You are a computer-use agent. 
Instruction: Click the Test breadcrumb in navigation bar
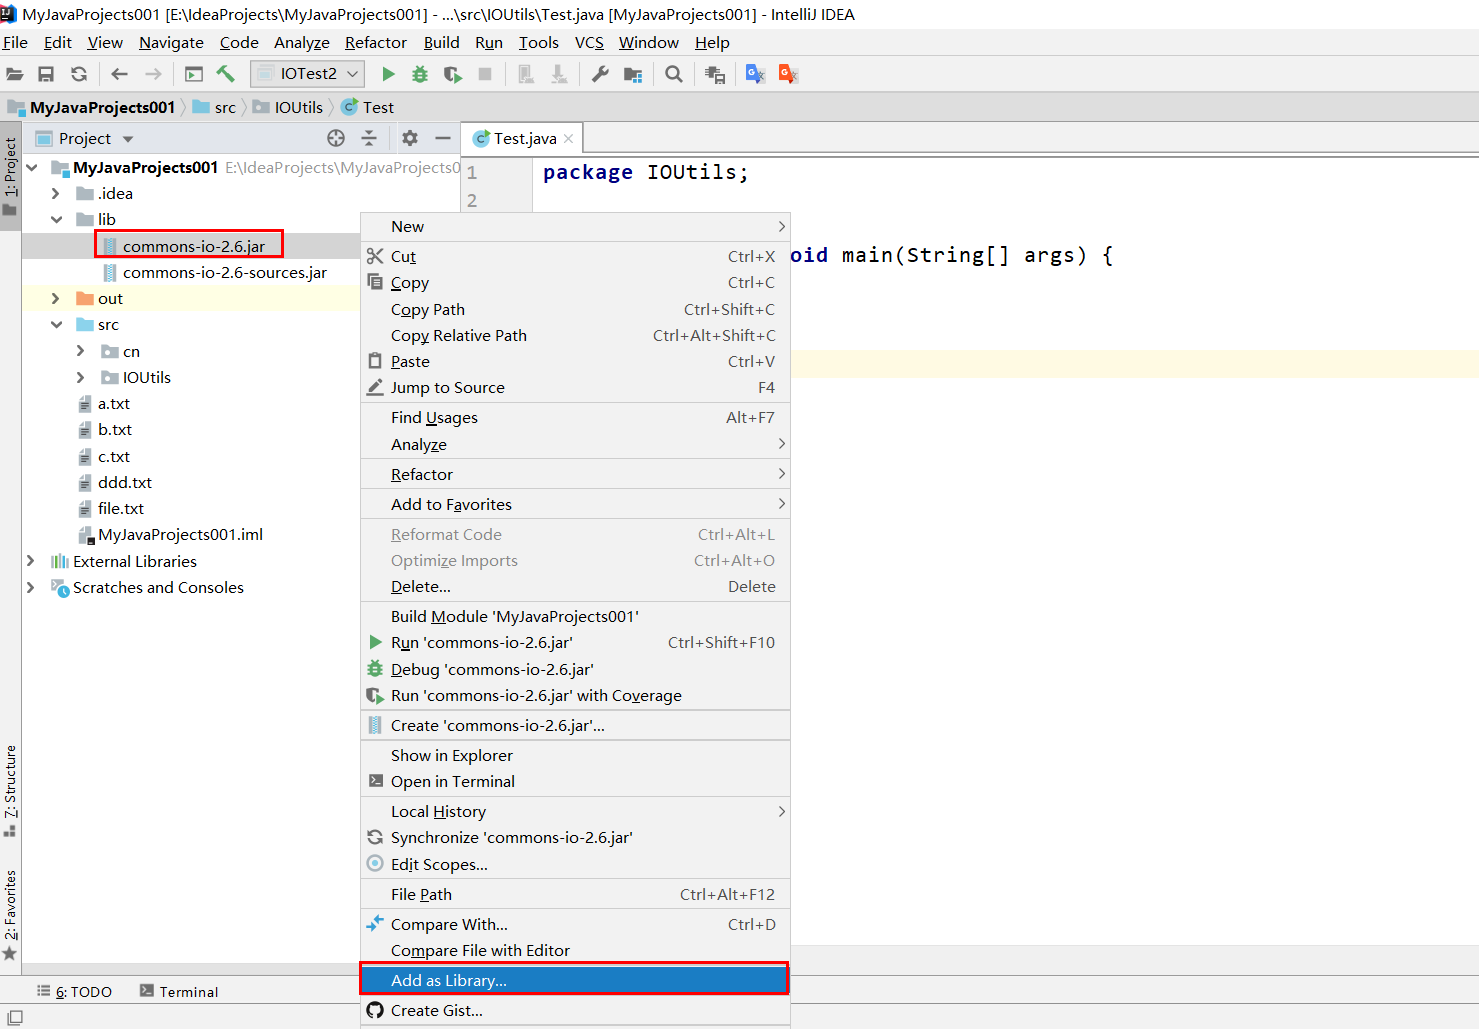(368, 107)
